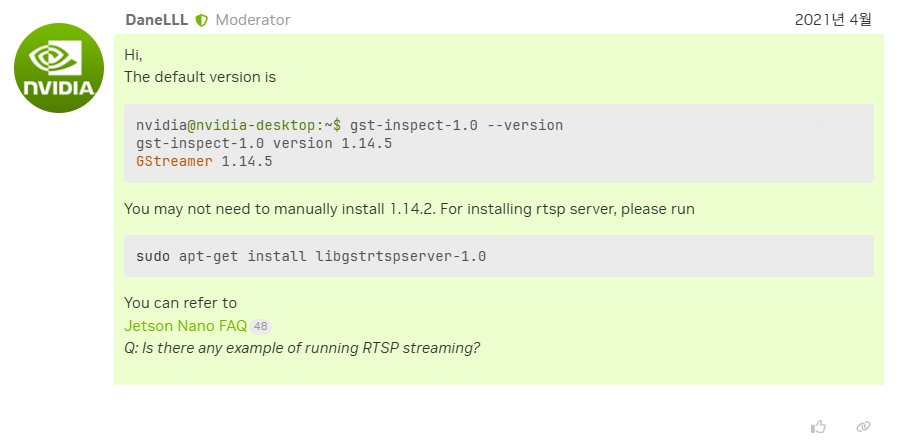Click the Moderator title label

(253, 20)
